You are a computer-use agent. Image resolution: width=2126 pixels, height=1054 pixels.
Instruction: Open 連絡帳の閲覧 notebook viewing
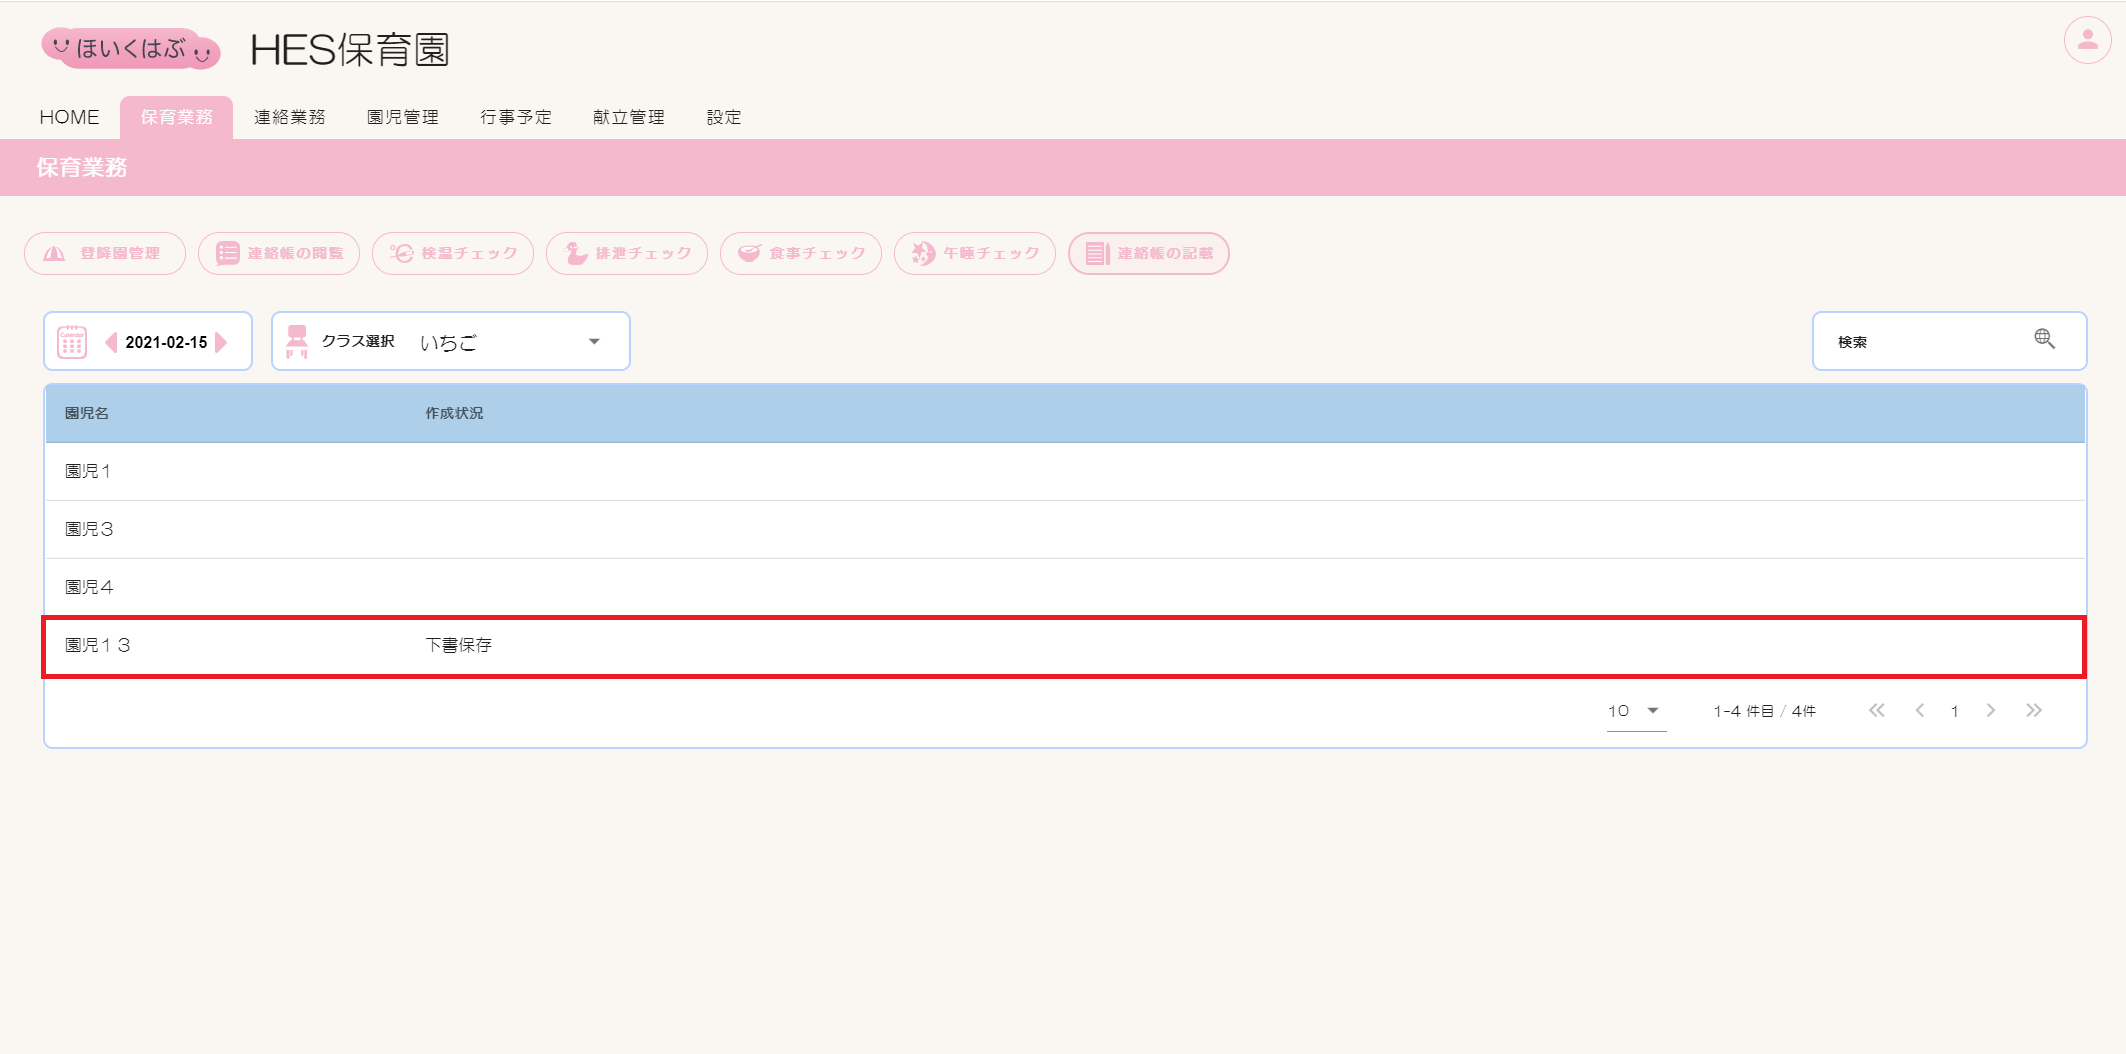point(279,254)
